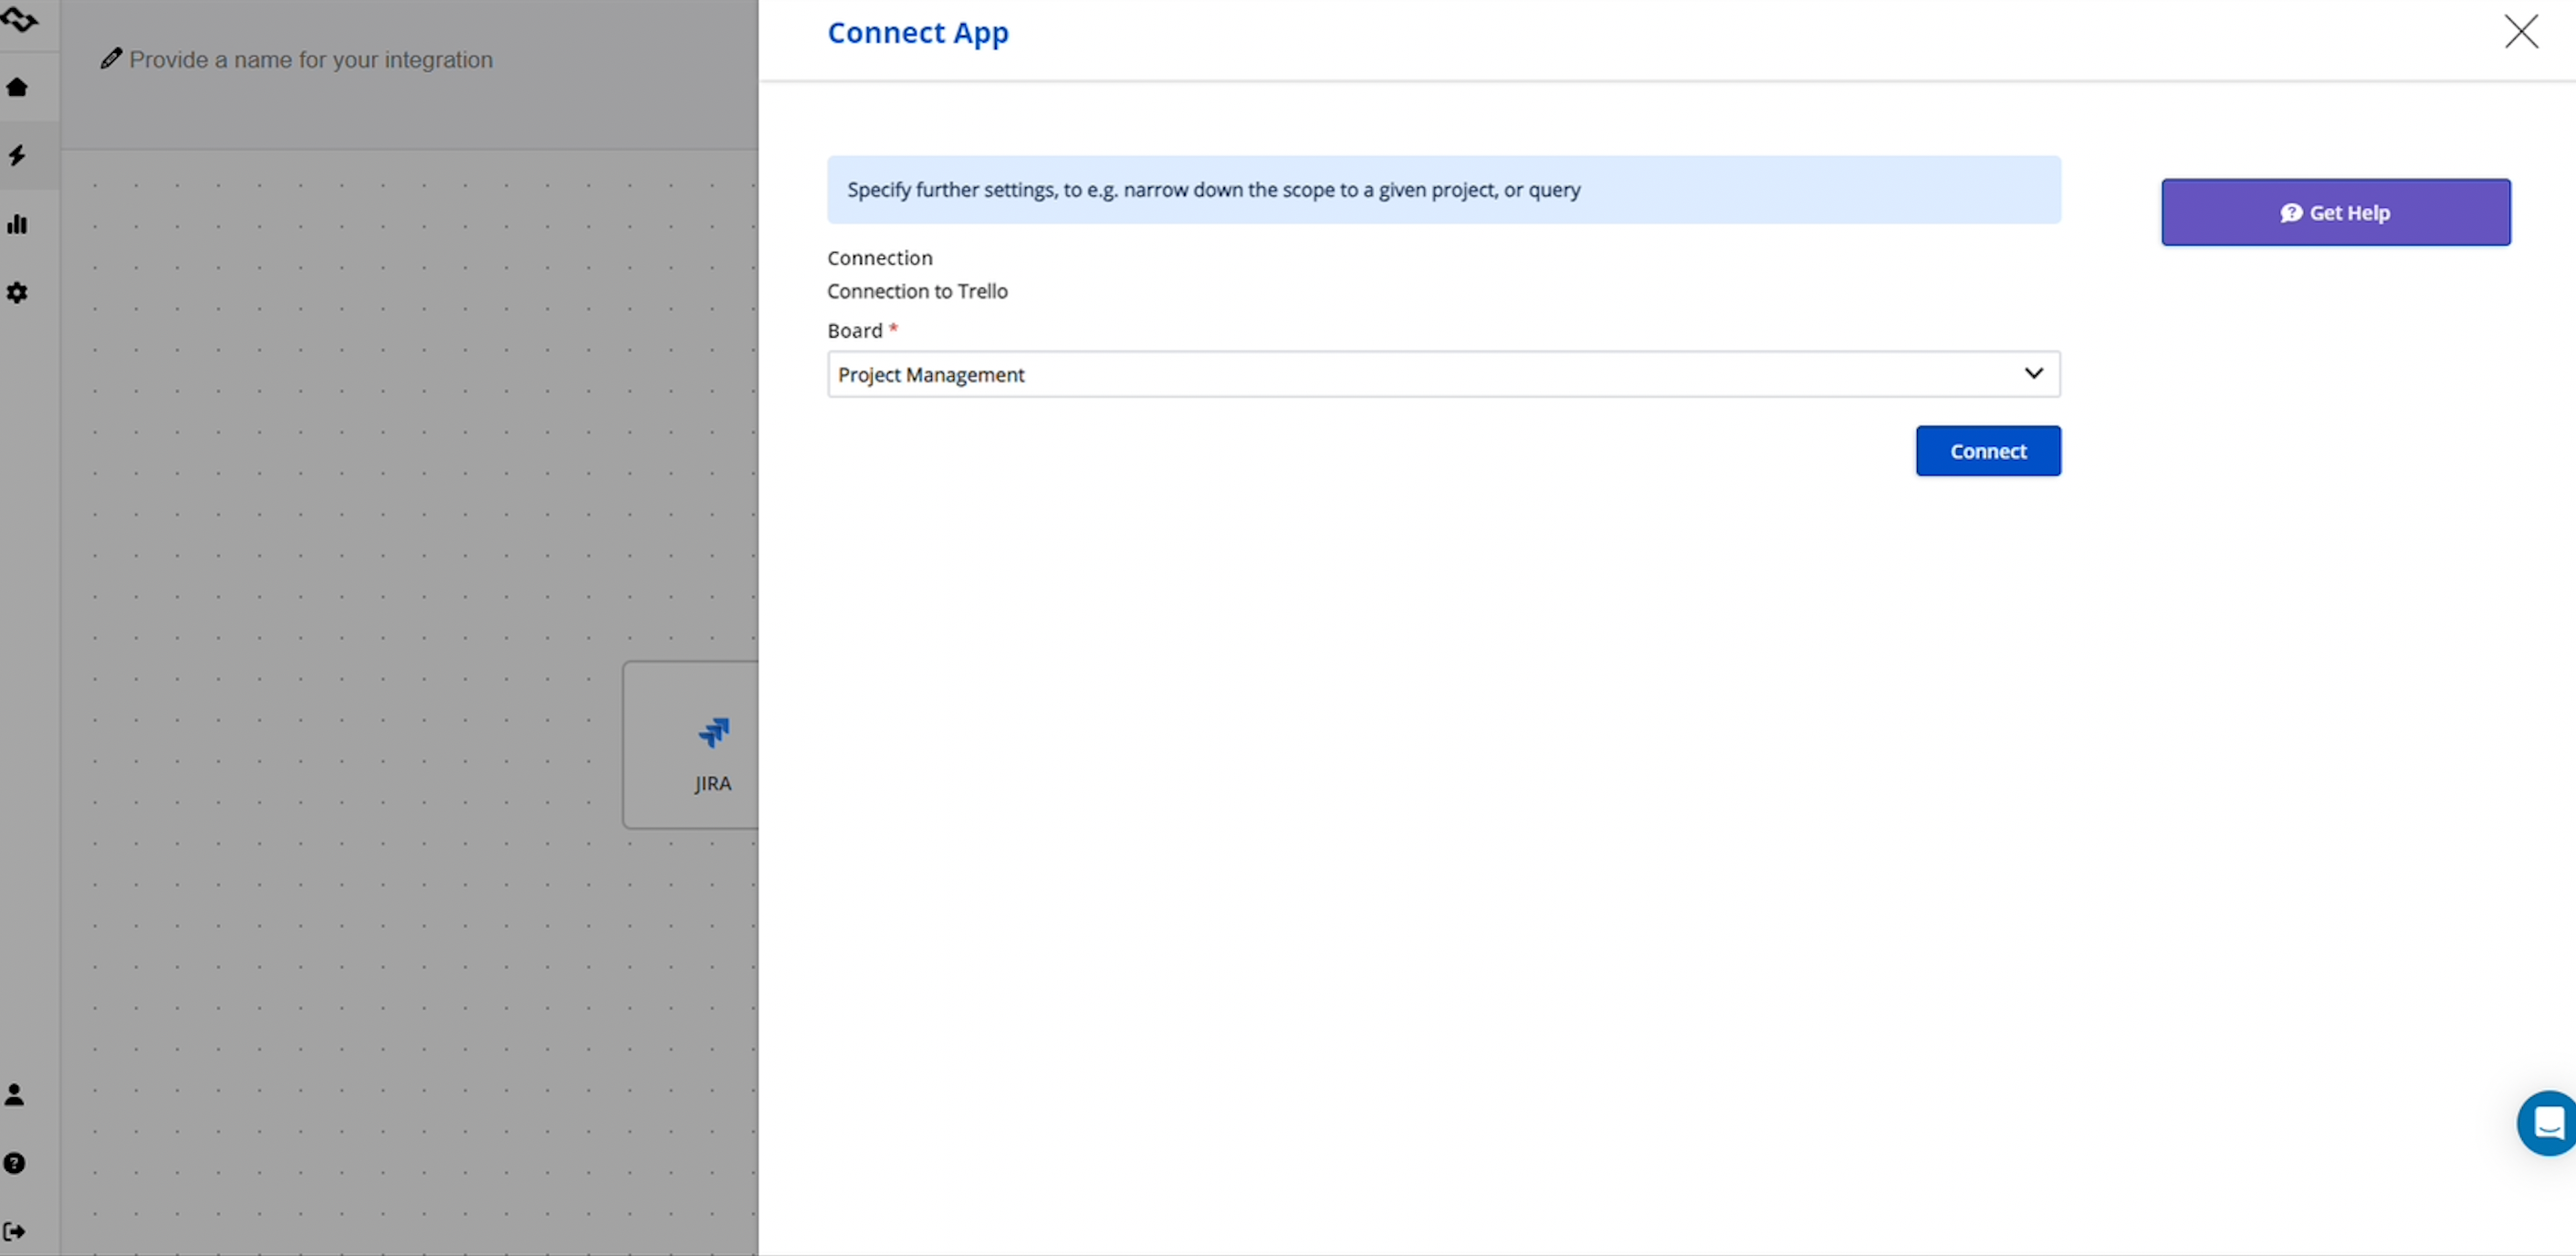Viewport: 2576px width, 1256px height.
Task: Open the bar chart analytics icon
Action: coord(17,224)
